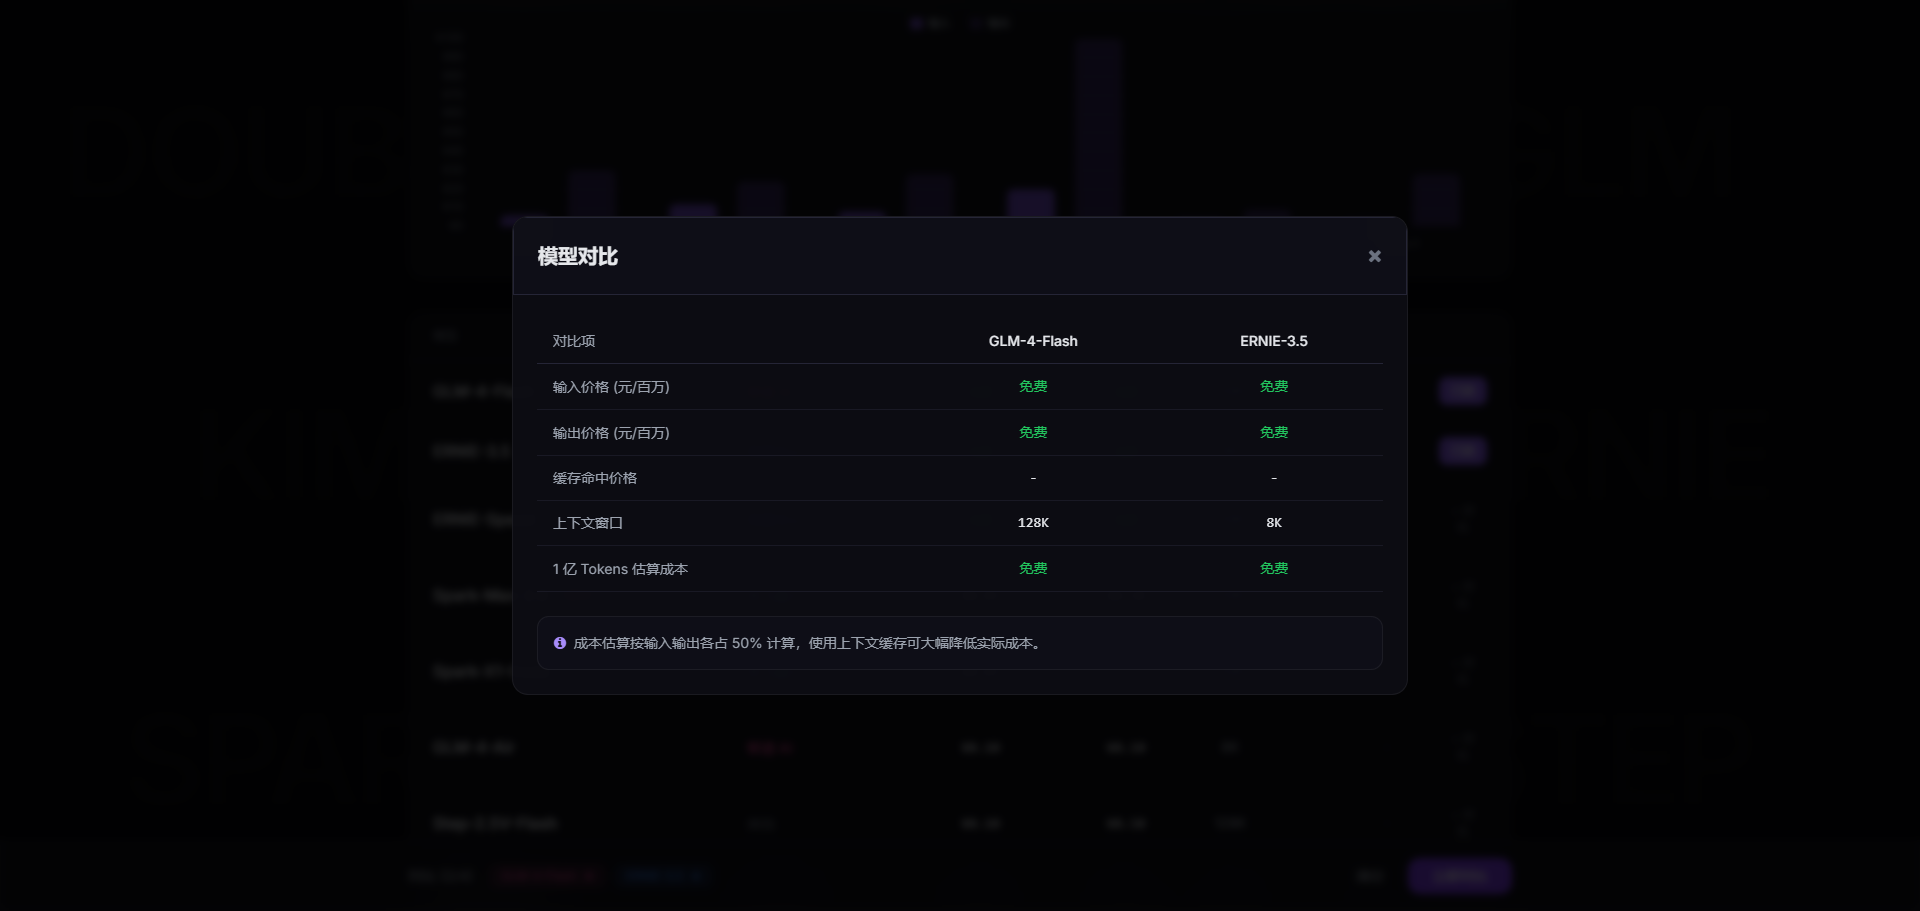The width and height of the screenshot is (1920, 911).
Task: Click GLM-4-Flash's 免费 estimated cost value
Action: click(1033, 568)
